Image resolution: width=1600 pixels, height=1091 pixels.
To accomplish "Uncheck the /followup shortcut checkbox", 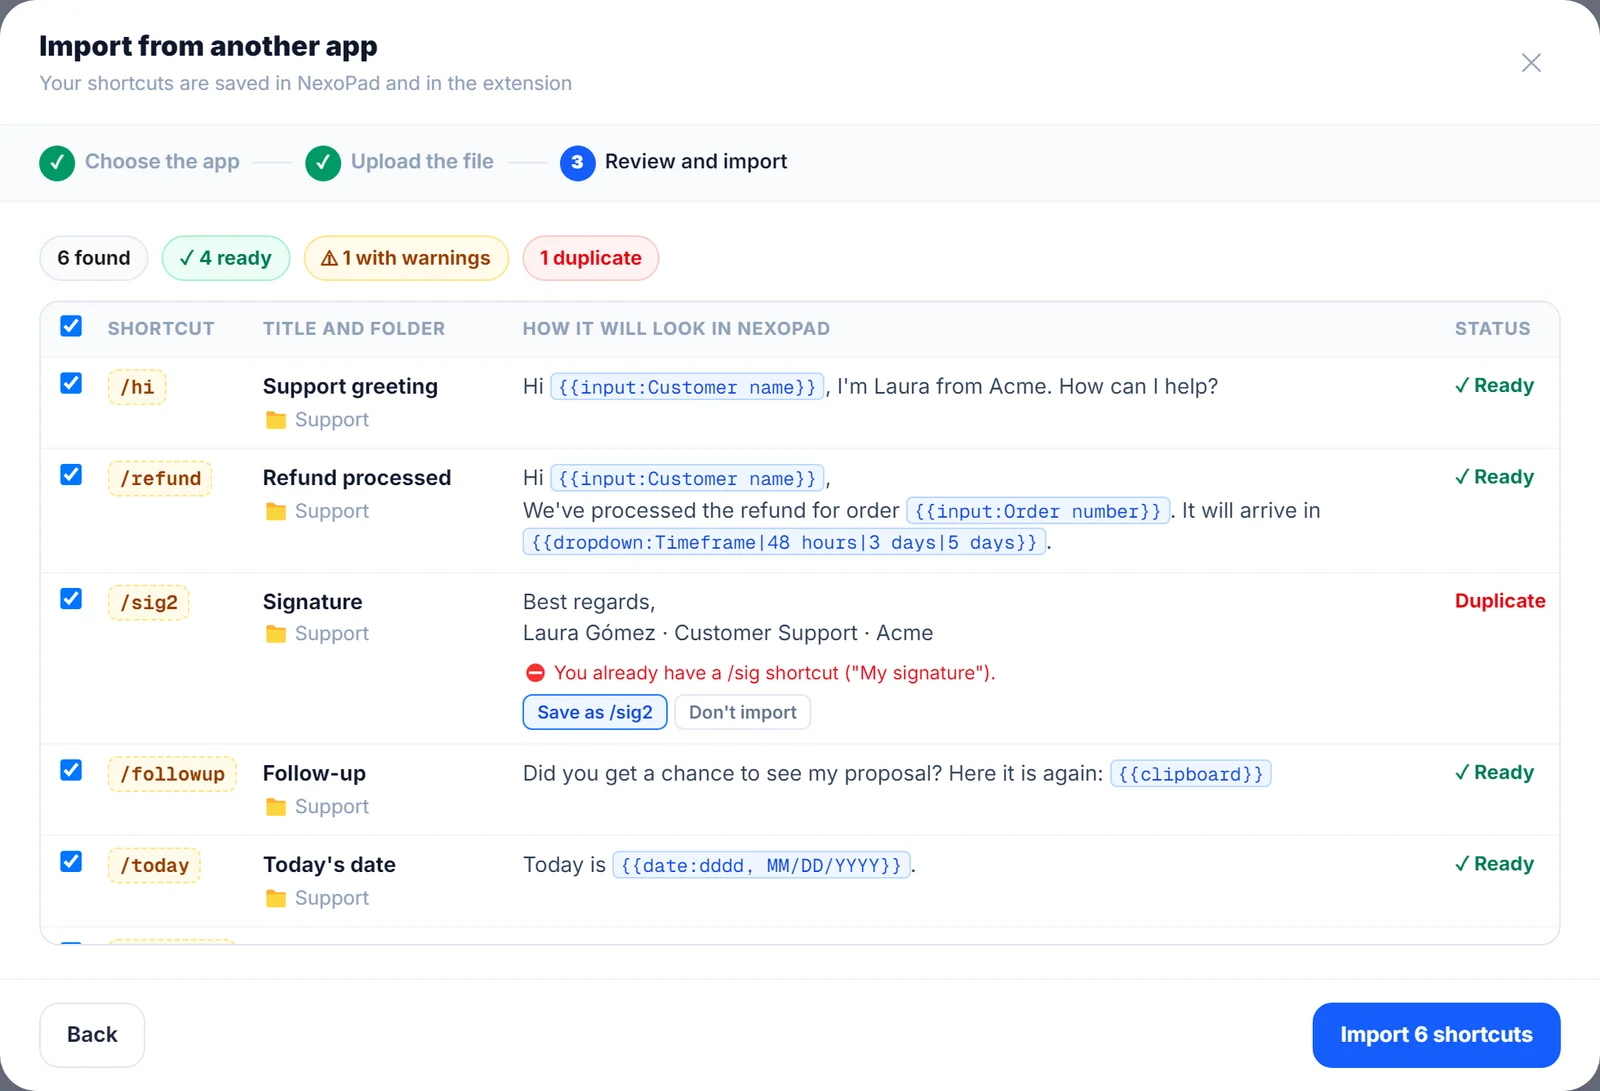I will [x=71, y=770].
